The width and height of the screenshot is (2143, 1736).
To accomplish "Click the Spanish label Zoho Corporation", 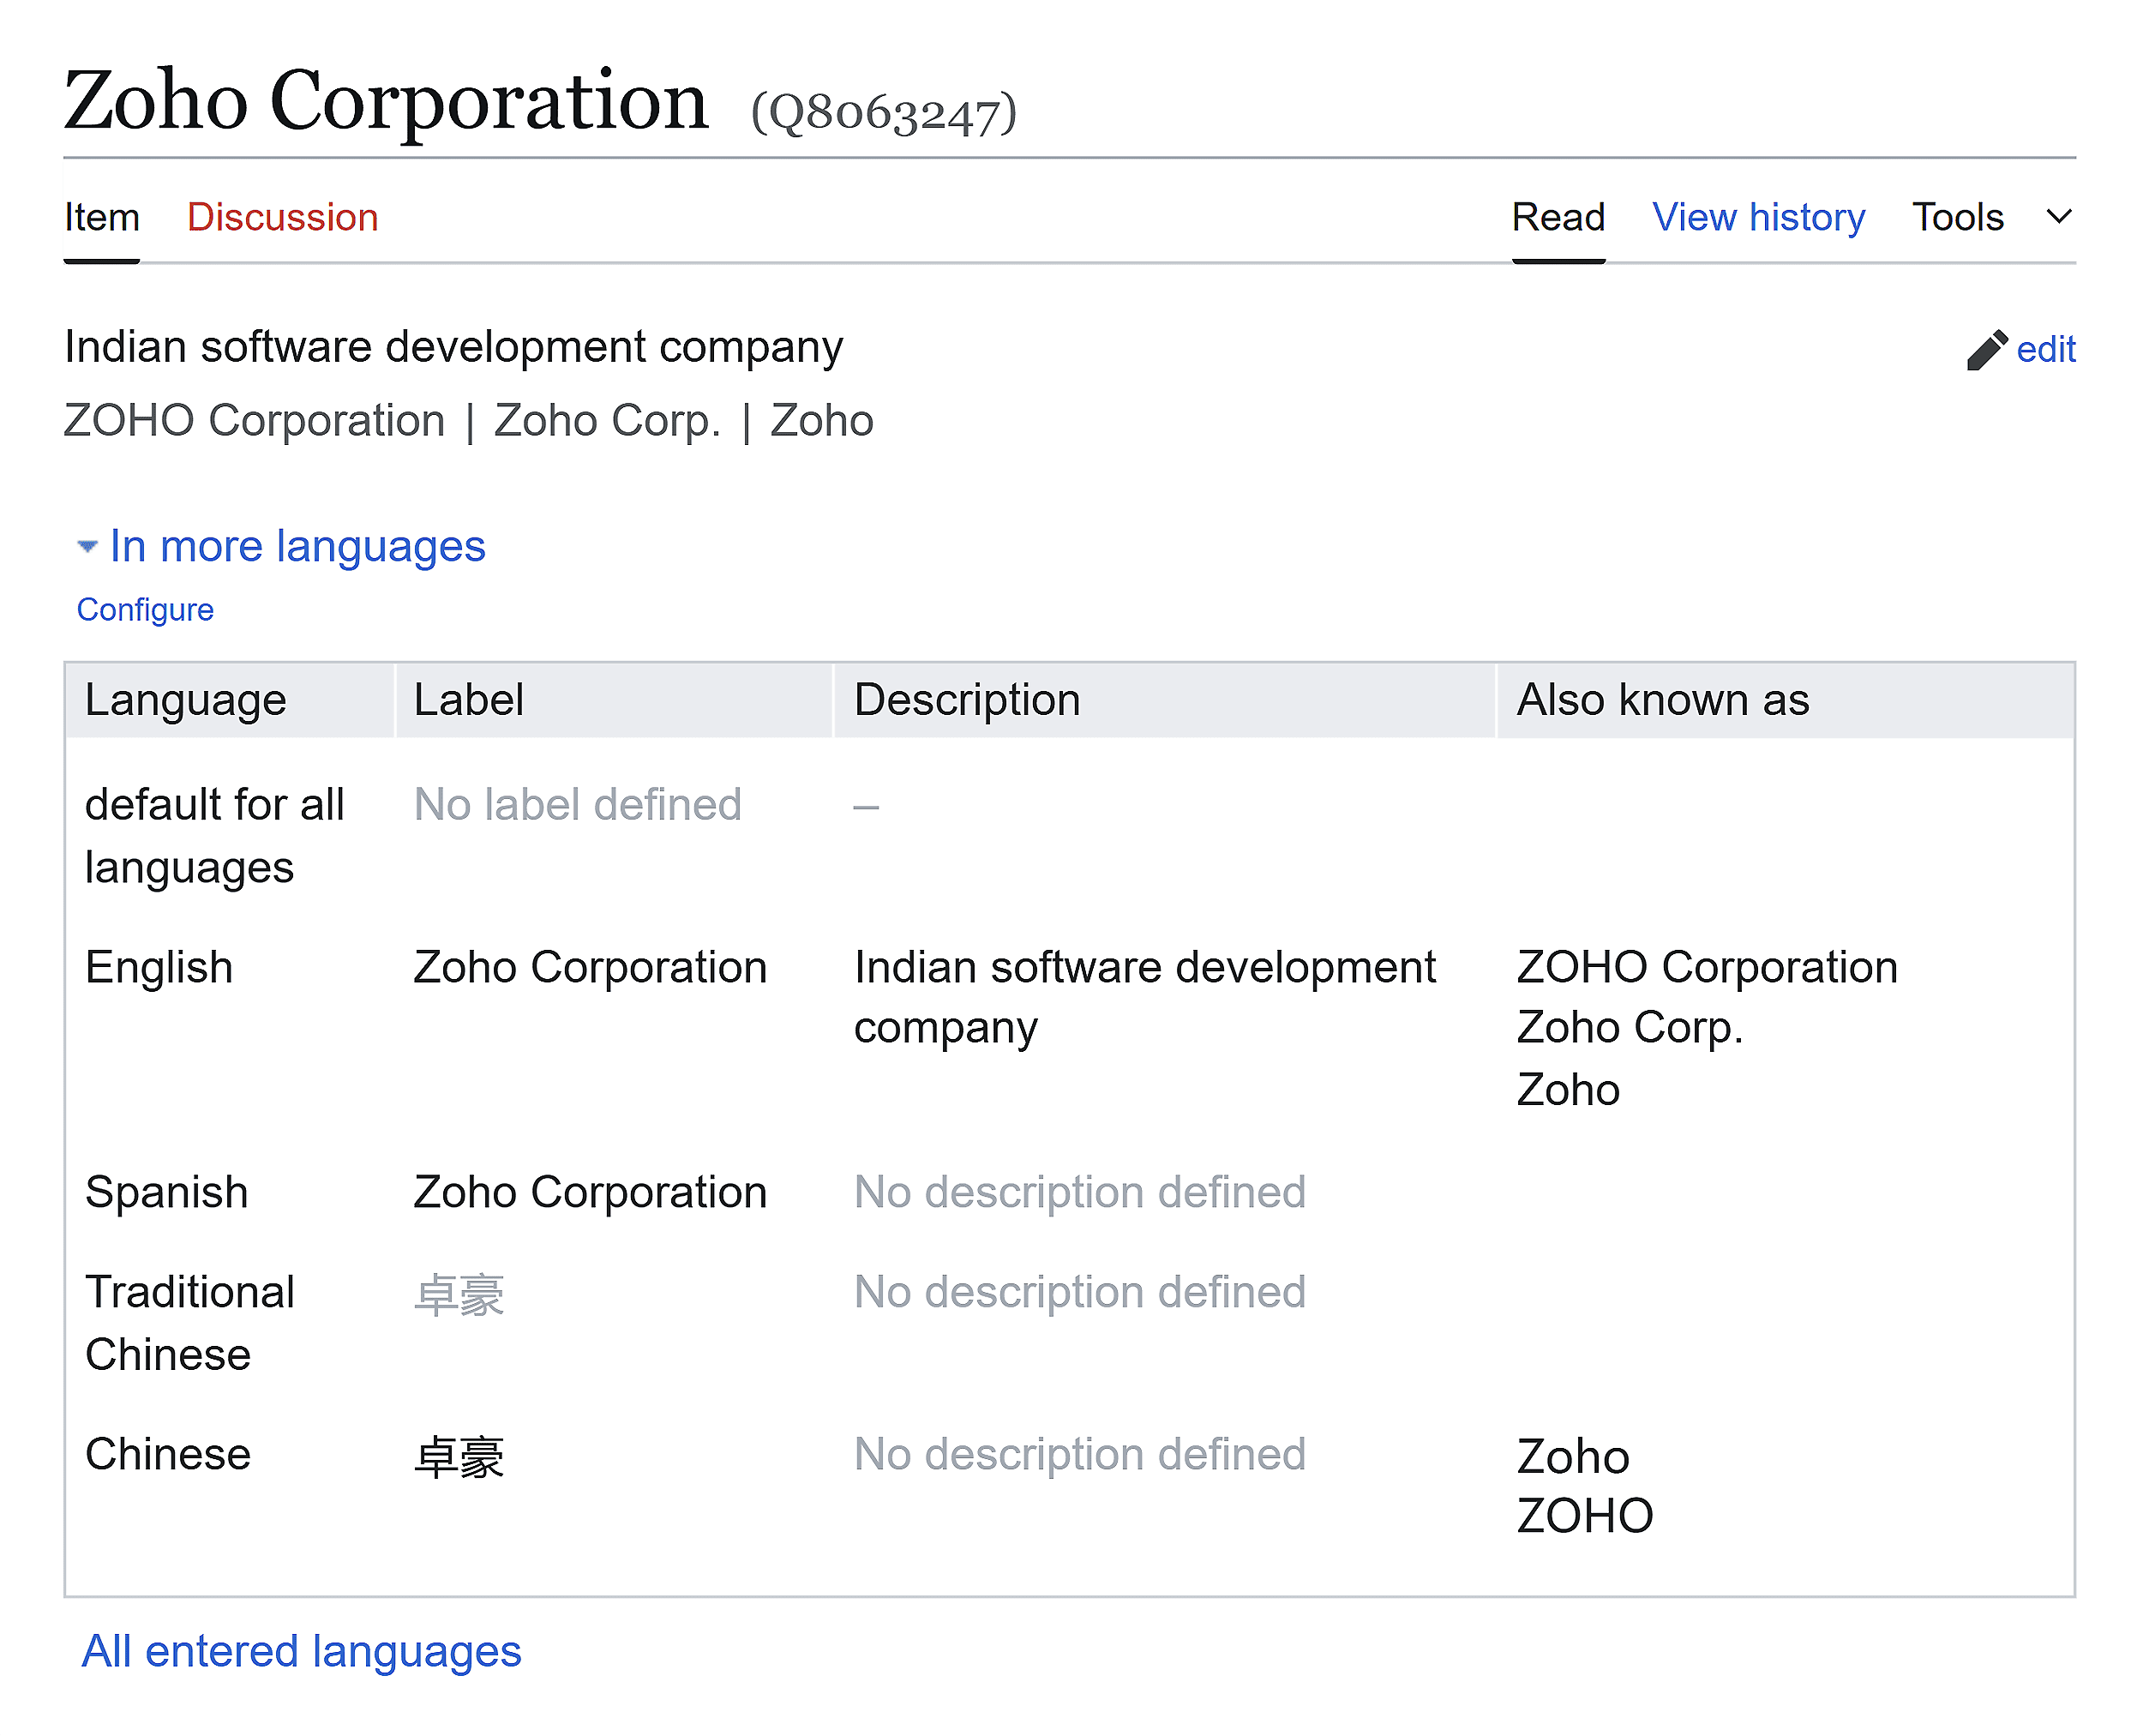I will click(x=590, y=1193).
